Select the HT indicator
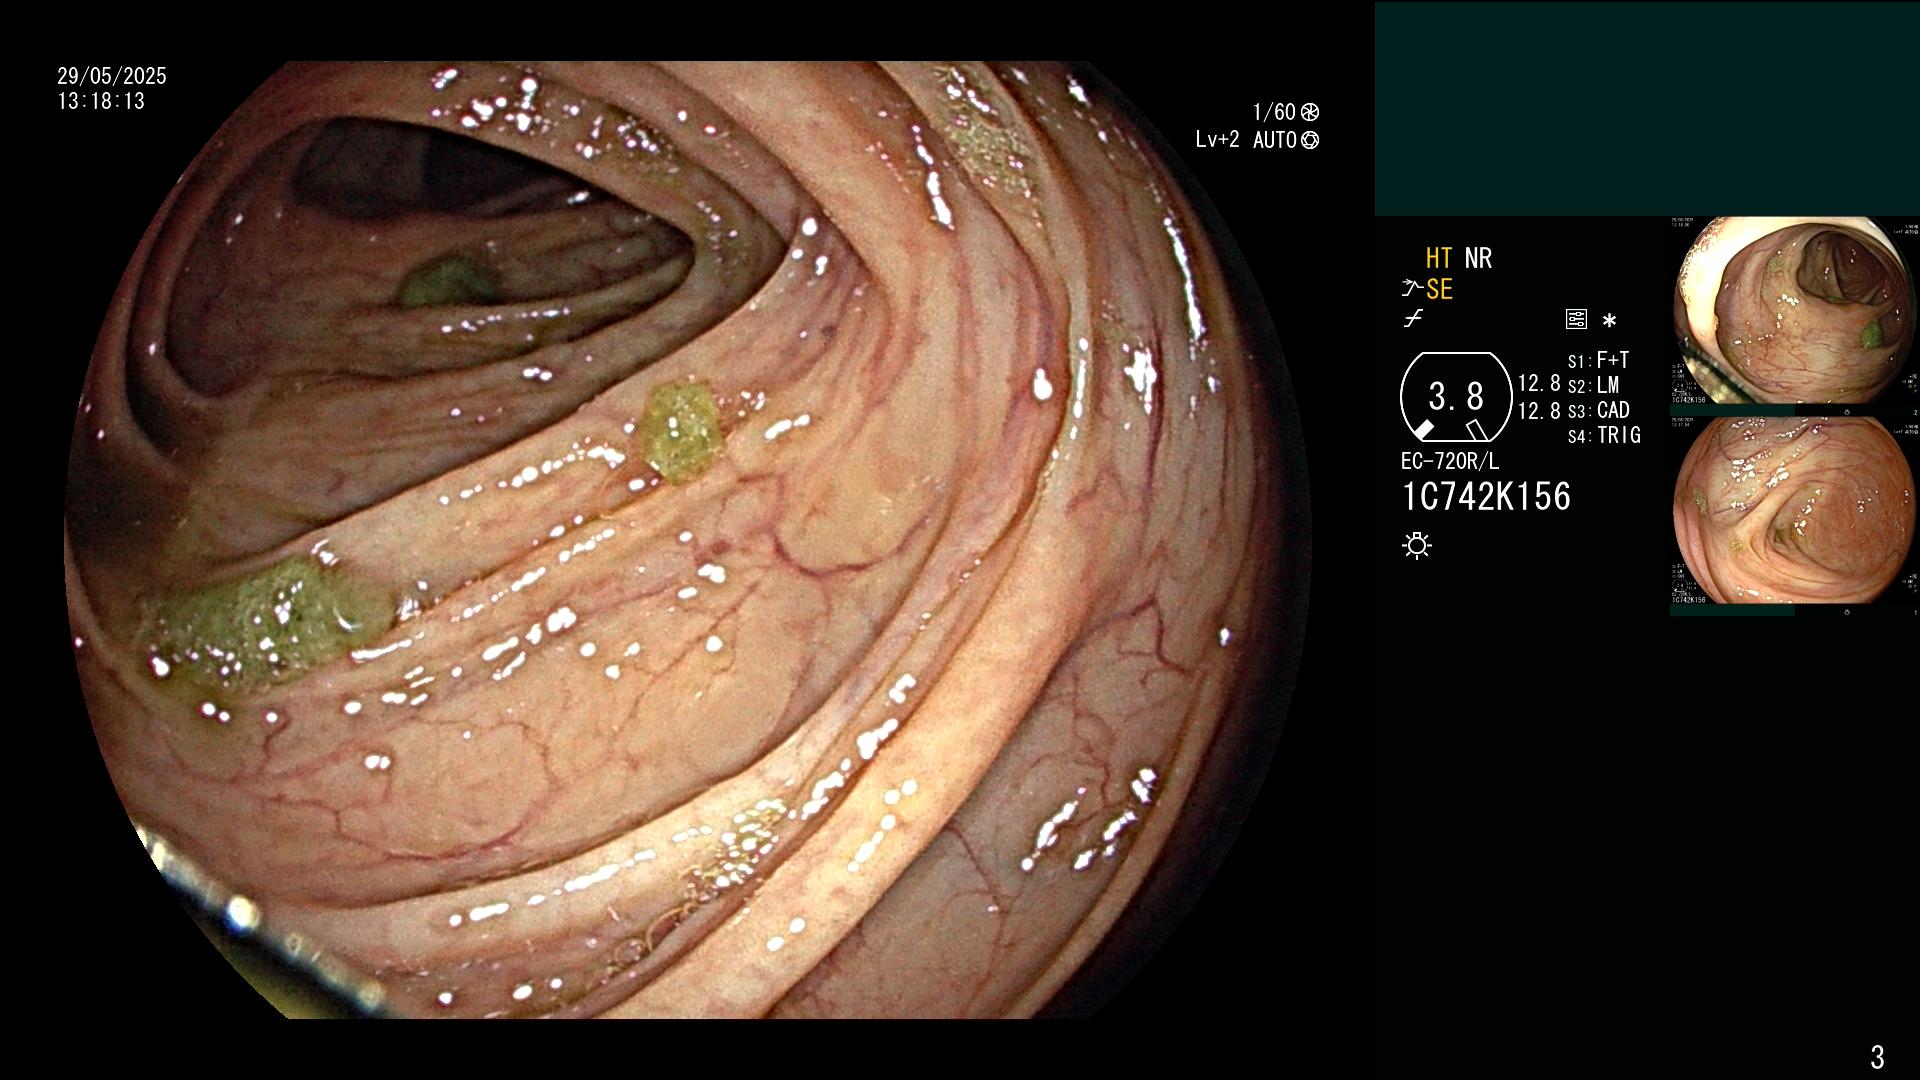The image size is (1920, 1080). [1438, 258]
